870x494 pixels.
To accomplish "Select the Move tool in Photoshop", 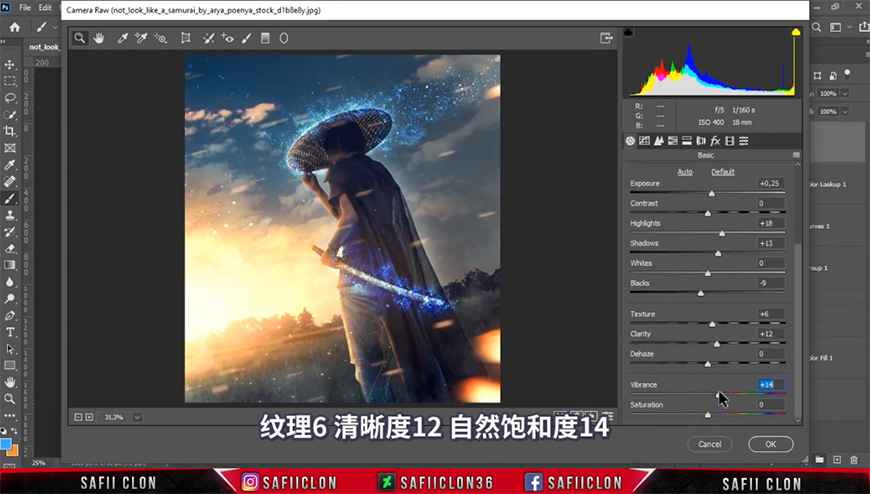I will (x=10, y=64).
